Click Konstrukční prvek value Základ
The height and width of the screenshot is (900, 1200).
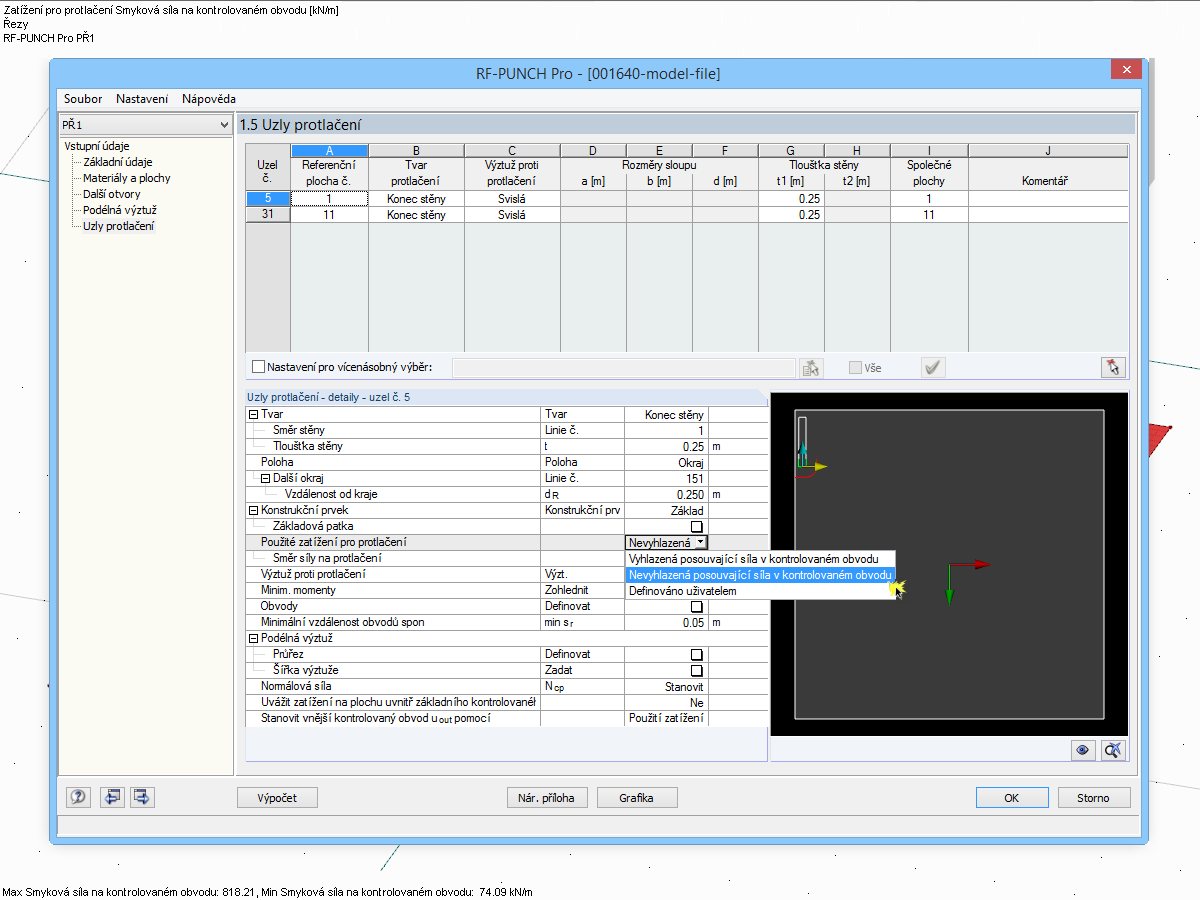(667, 510)
